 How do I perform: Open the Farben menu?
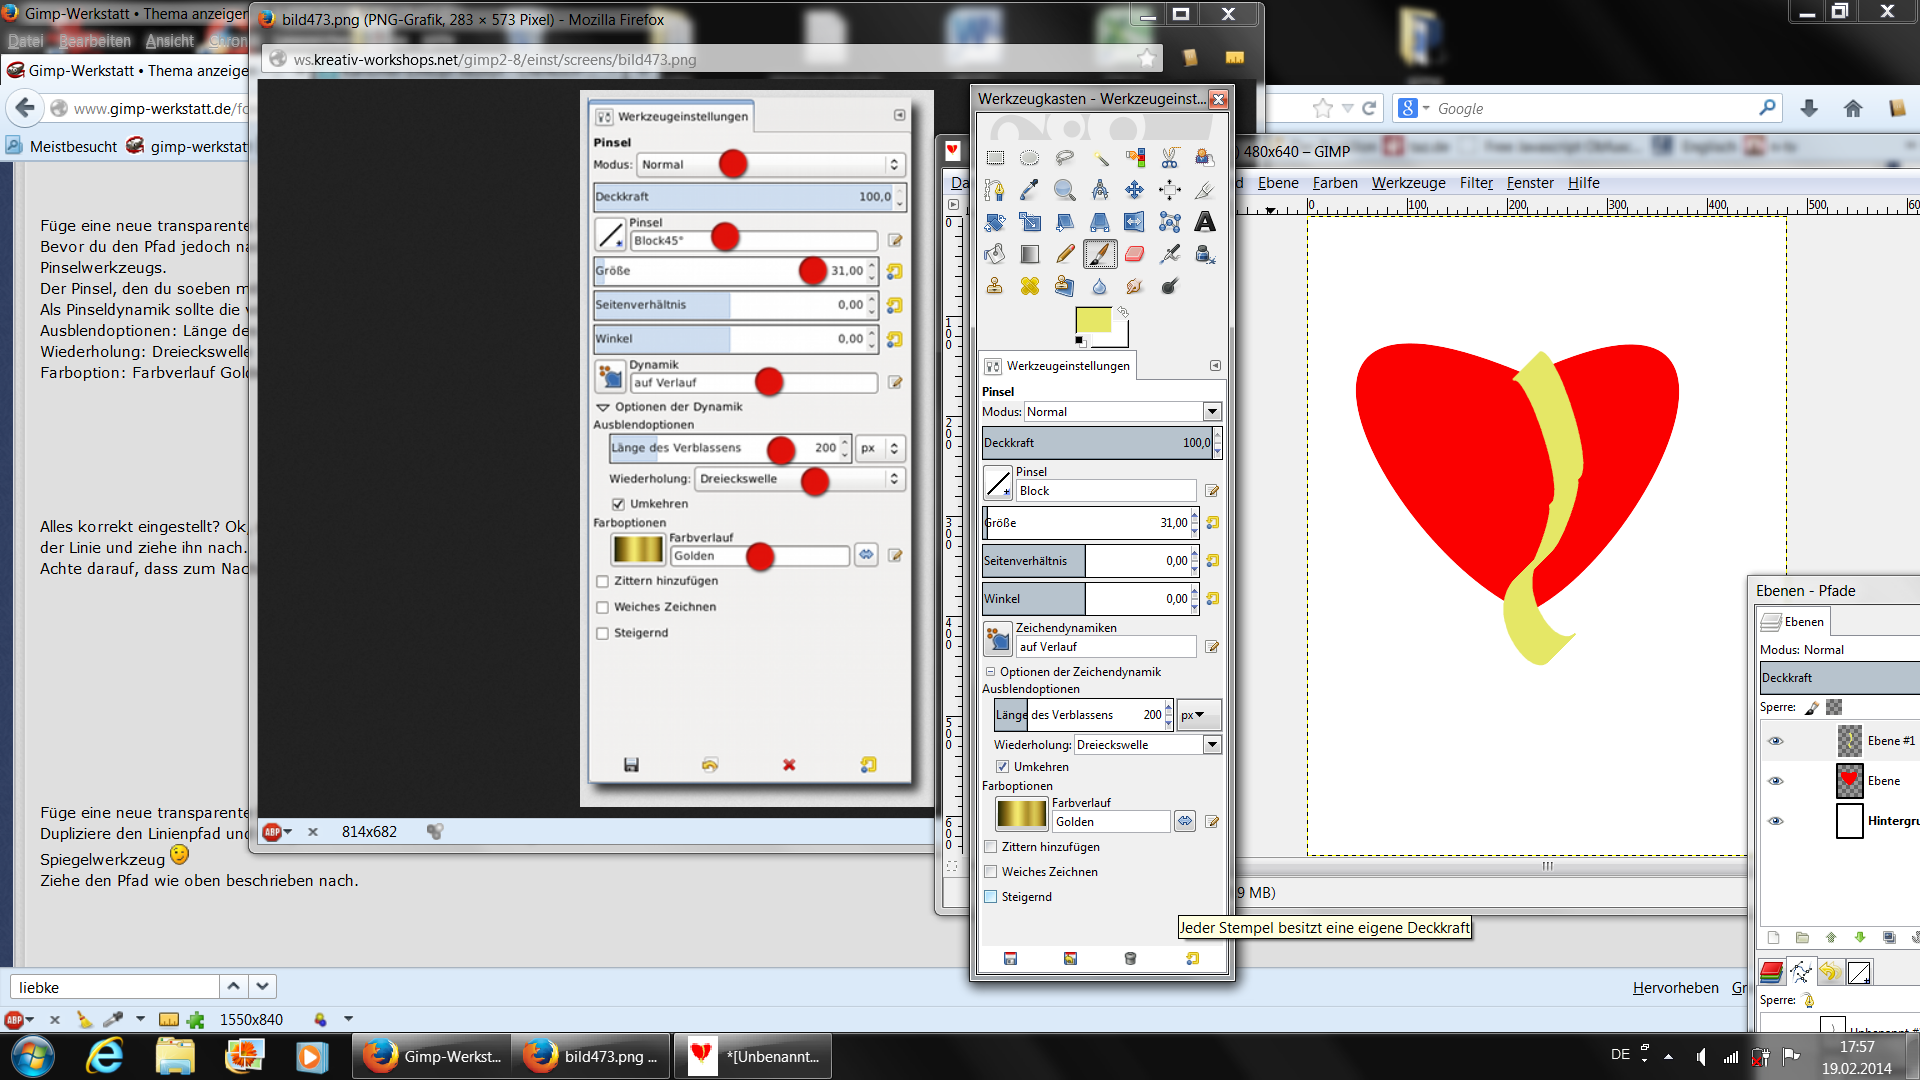tap(1334, 183)
